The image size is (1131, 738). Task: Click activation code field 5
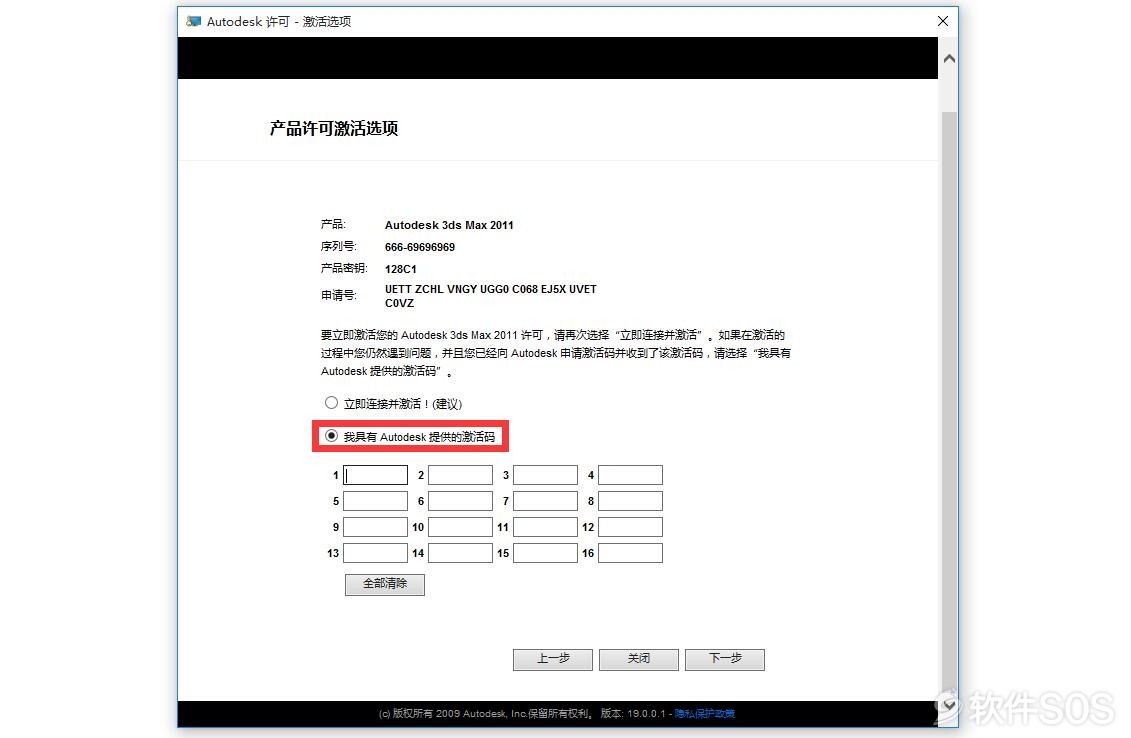(375, 501)
